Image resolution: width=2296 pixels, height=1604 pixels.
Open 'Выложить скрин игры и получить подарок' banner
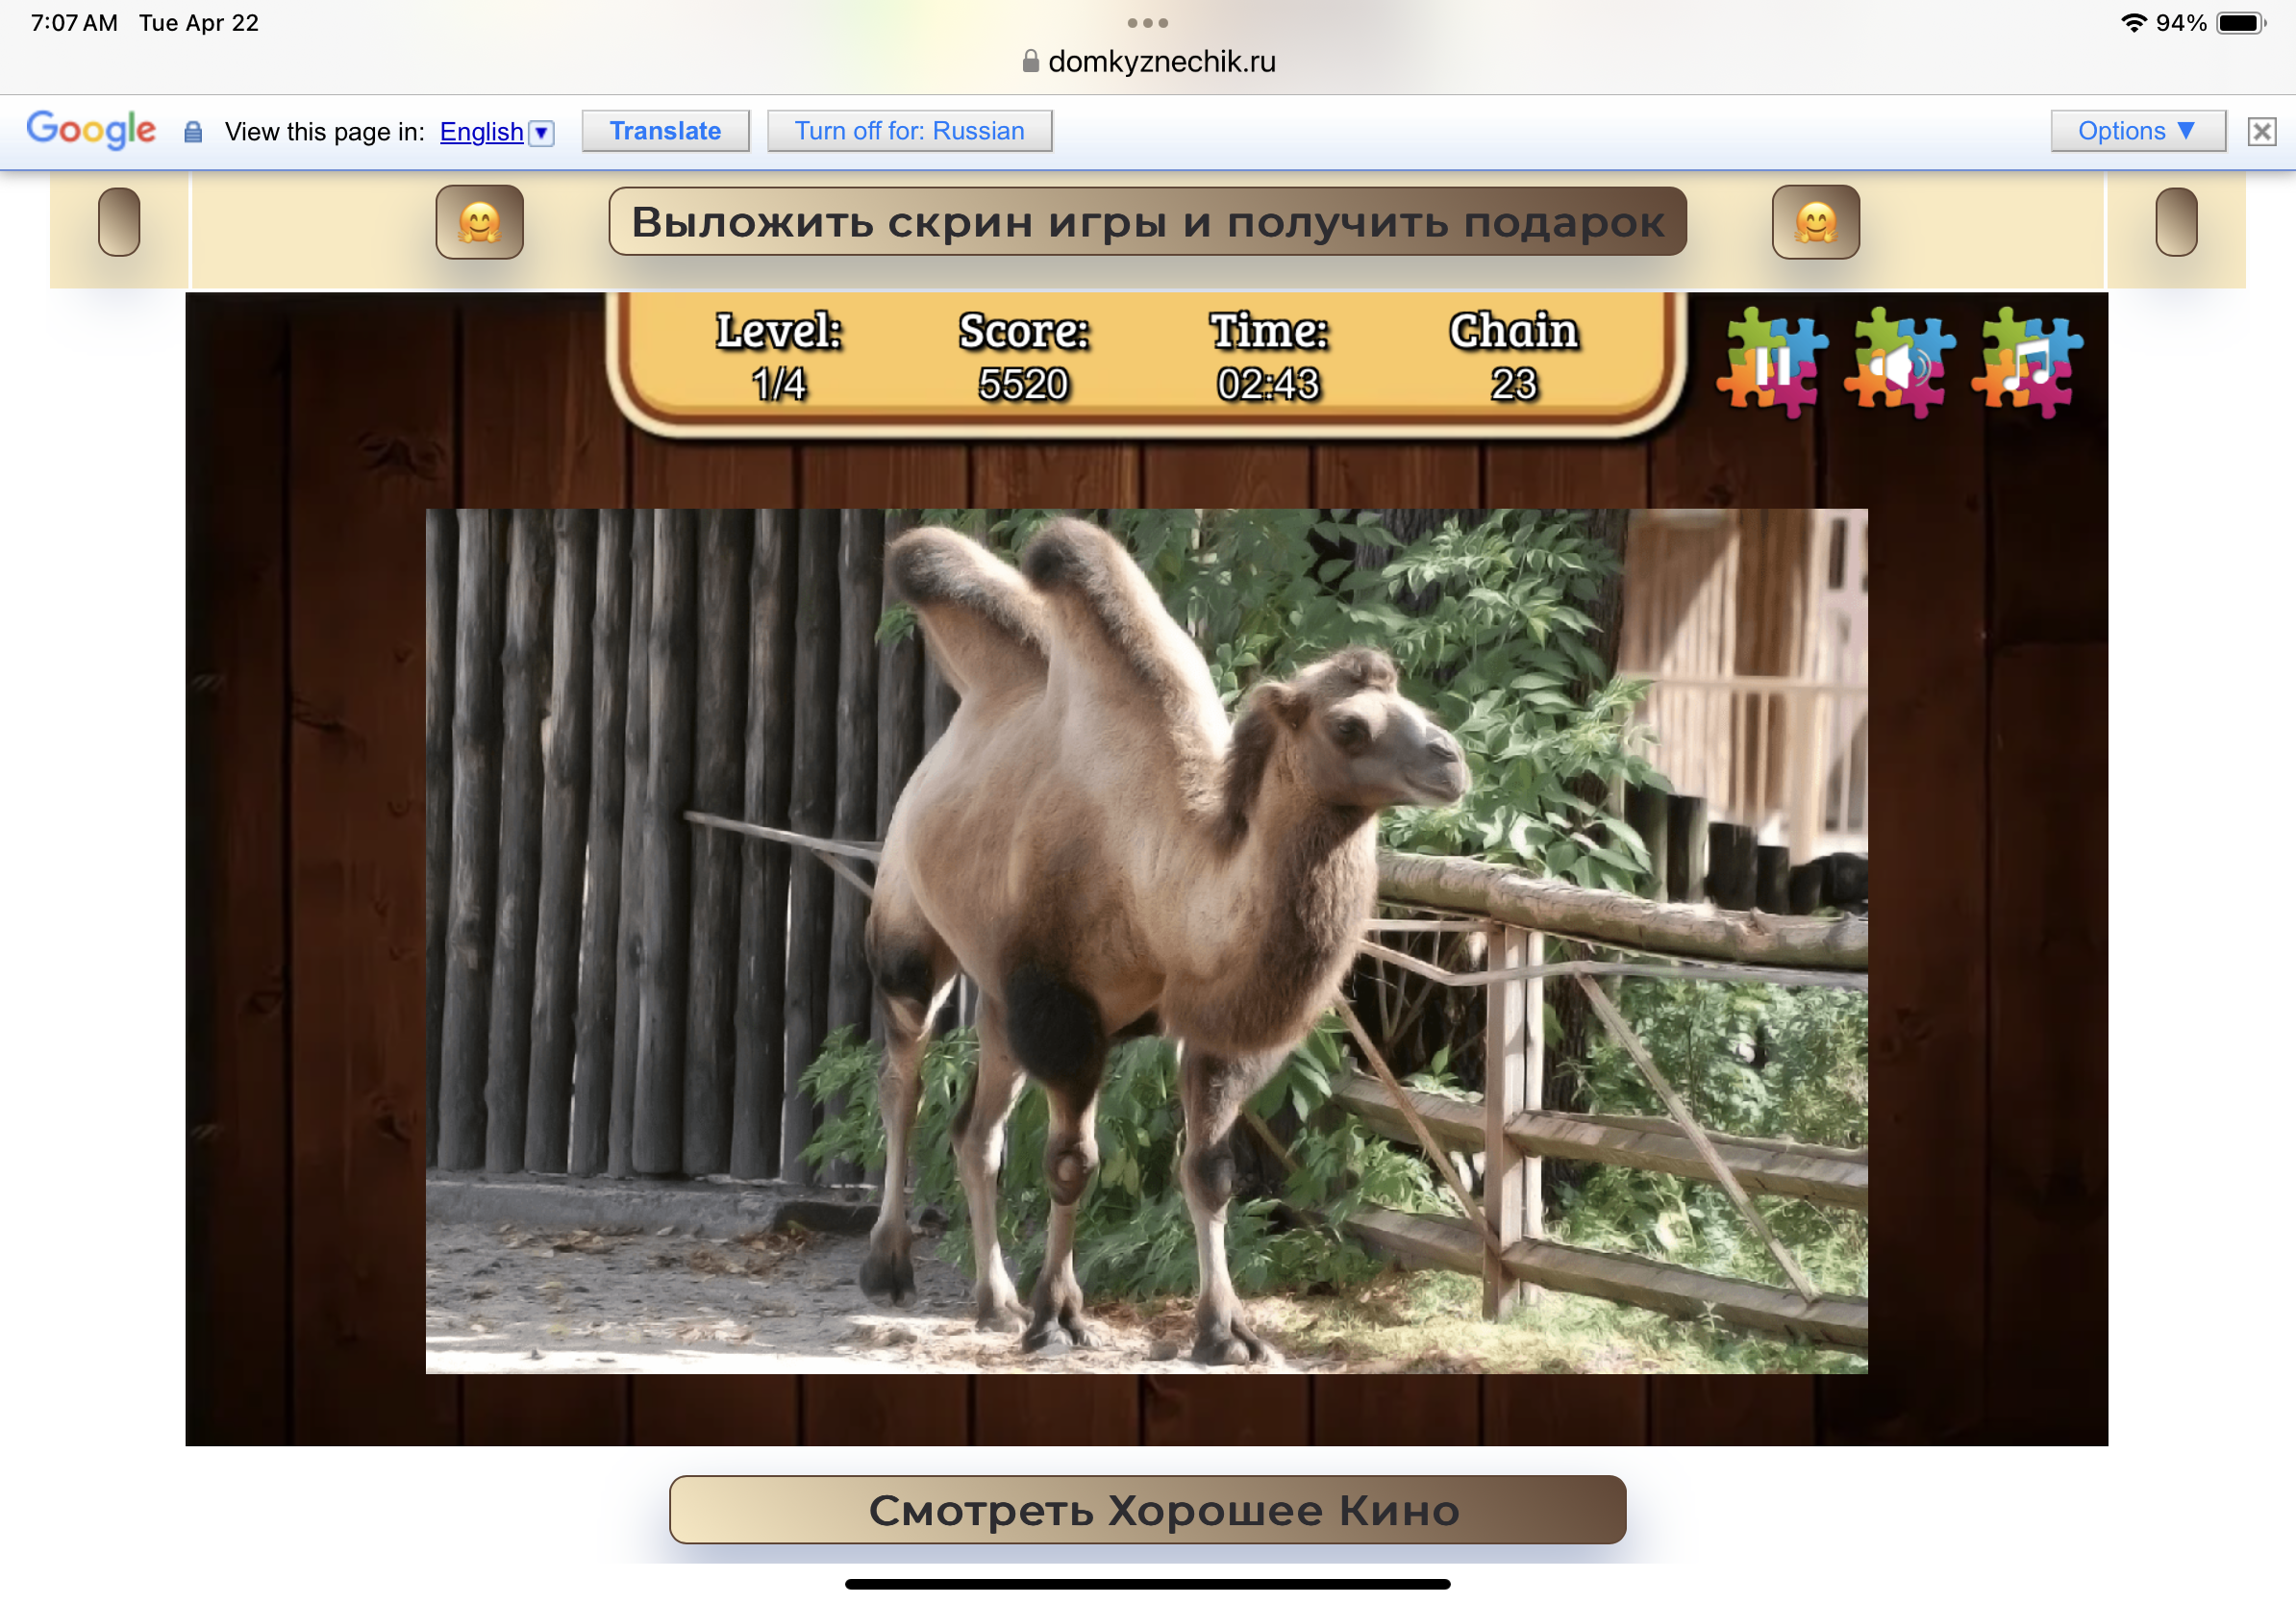1148,221
